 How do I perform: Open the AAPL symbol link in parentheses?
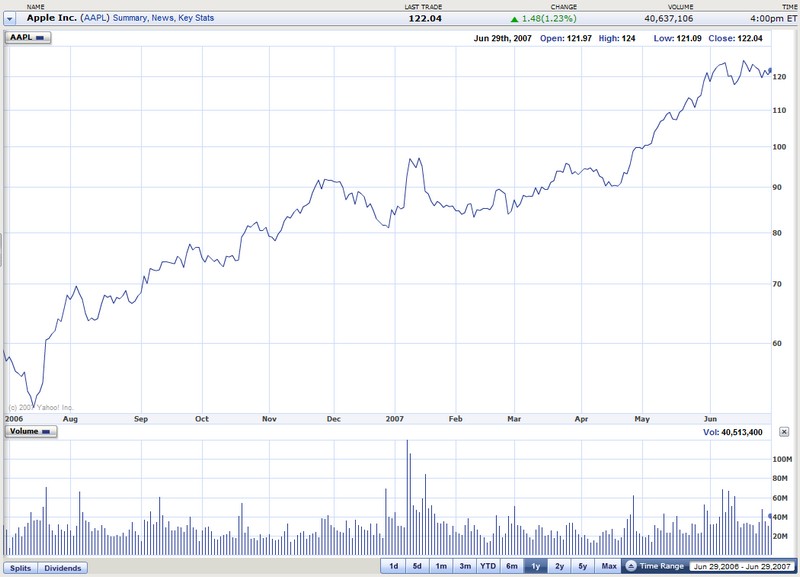95,18
